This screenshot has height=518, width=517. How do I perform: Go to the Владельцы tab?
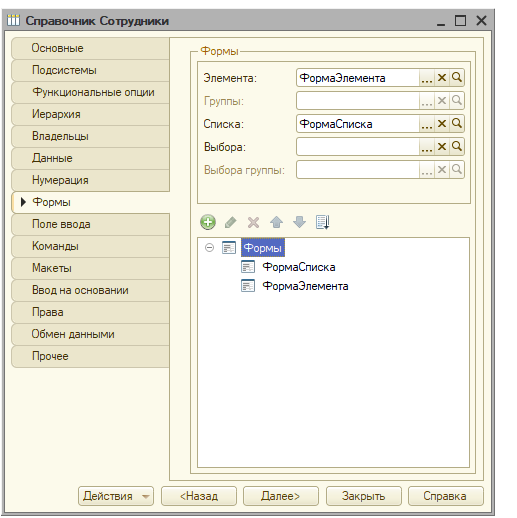click(x=90, y=136)
